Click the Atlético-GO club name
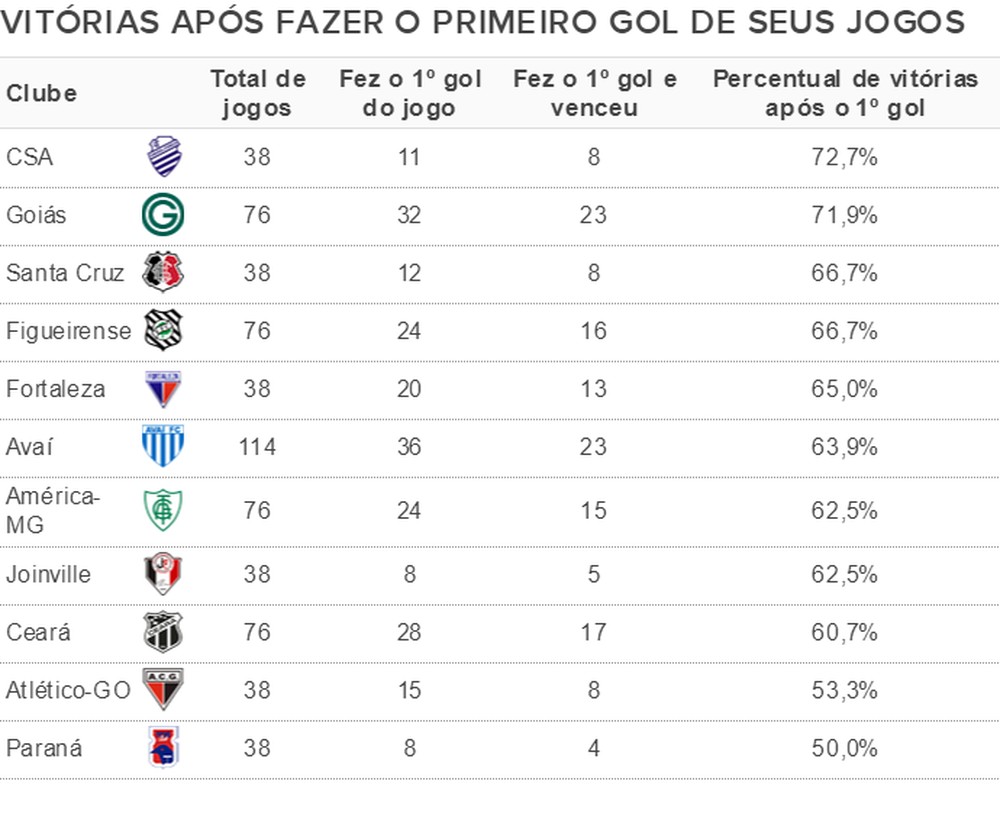The image size is (1000, 823). coord(68,690)
